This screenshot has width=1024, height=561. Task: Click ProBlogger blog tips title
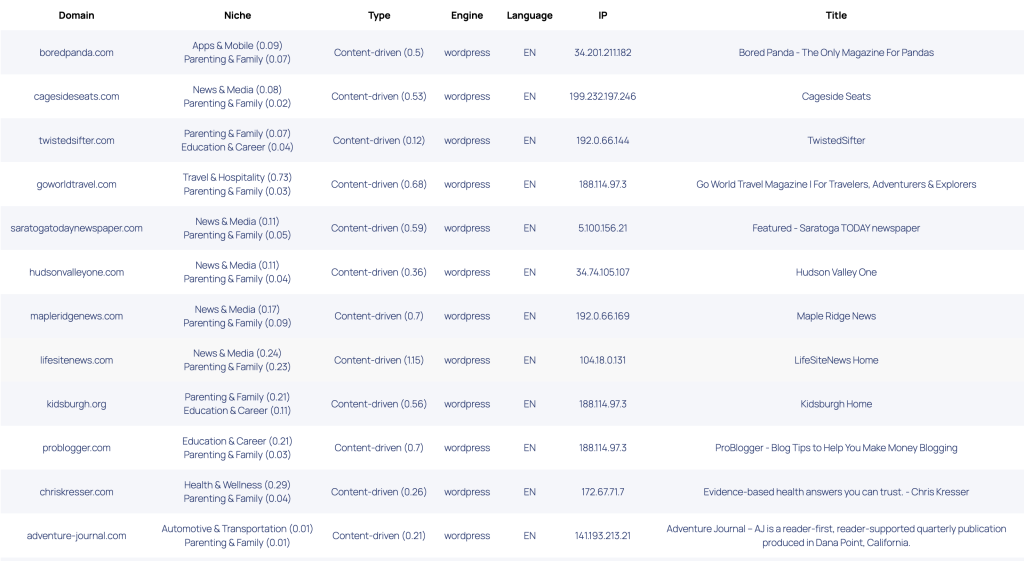tap(836, 448)
